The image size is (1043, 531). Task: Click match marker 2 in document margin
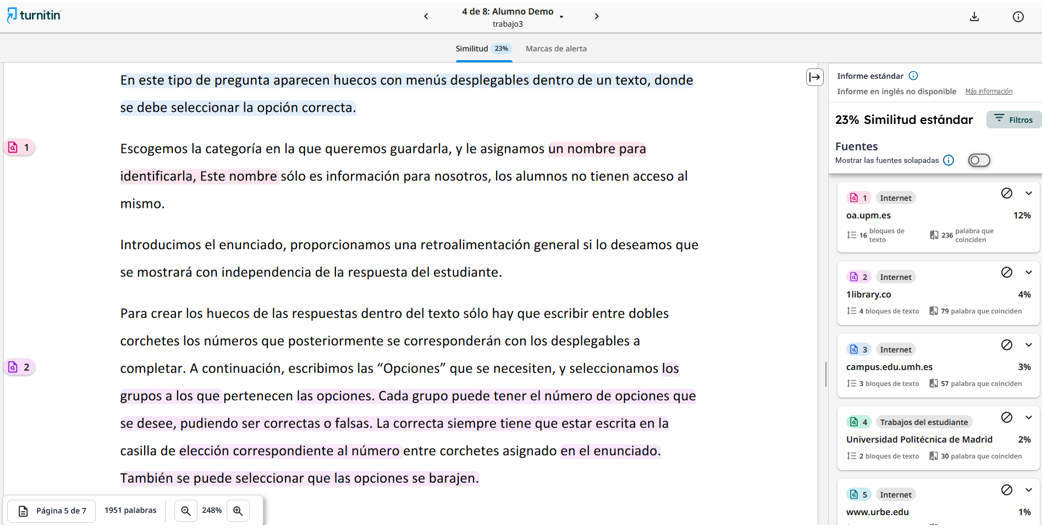pos(20,367)
